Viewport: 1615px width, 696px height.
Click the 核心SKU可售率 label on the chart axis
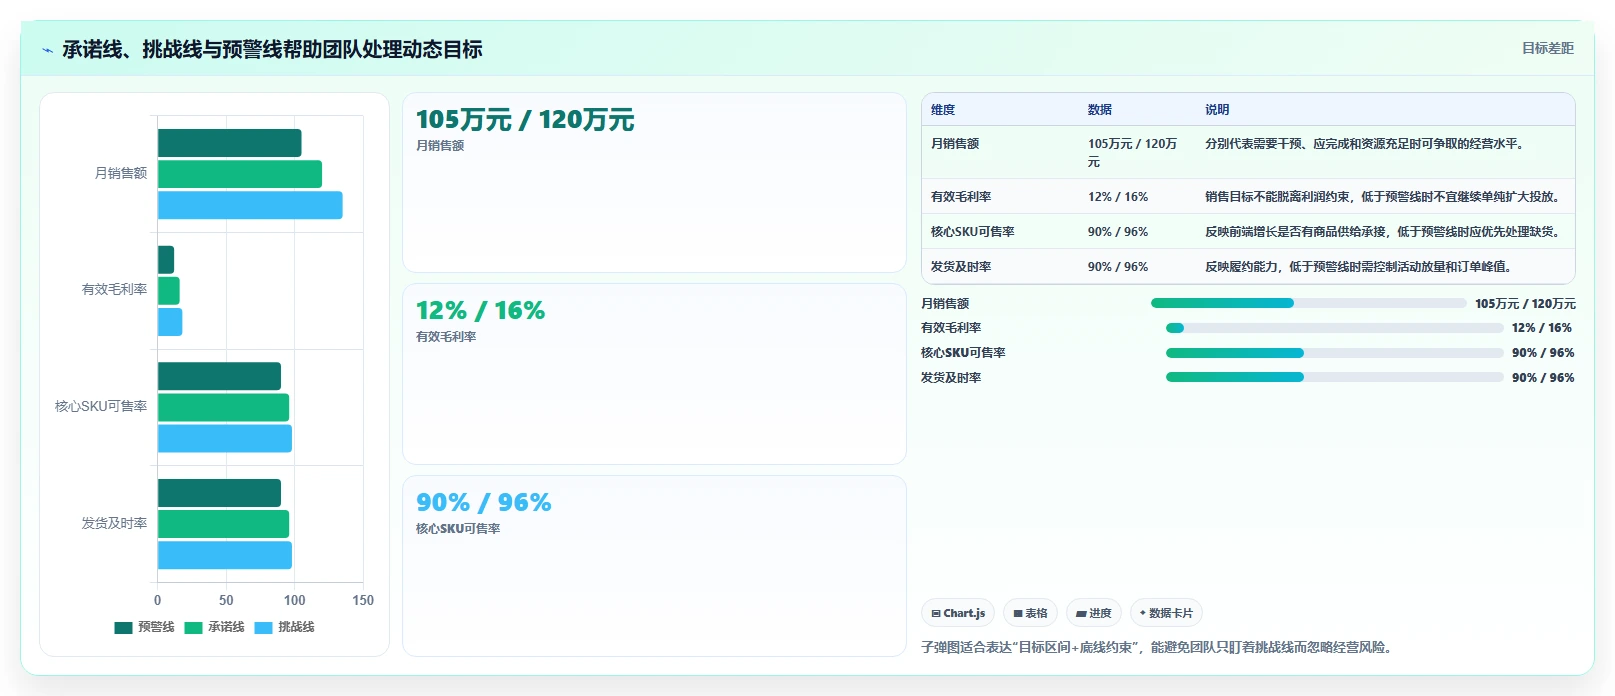tap(101, 406)
